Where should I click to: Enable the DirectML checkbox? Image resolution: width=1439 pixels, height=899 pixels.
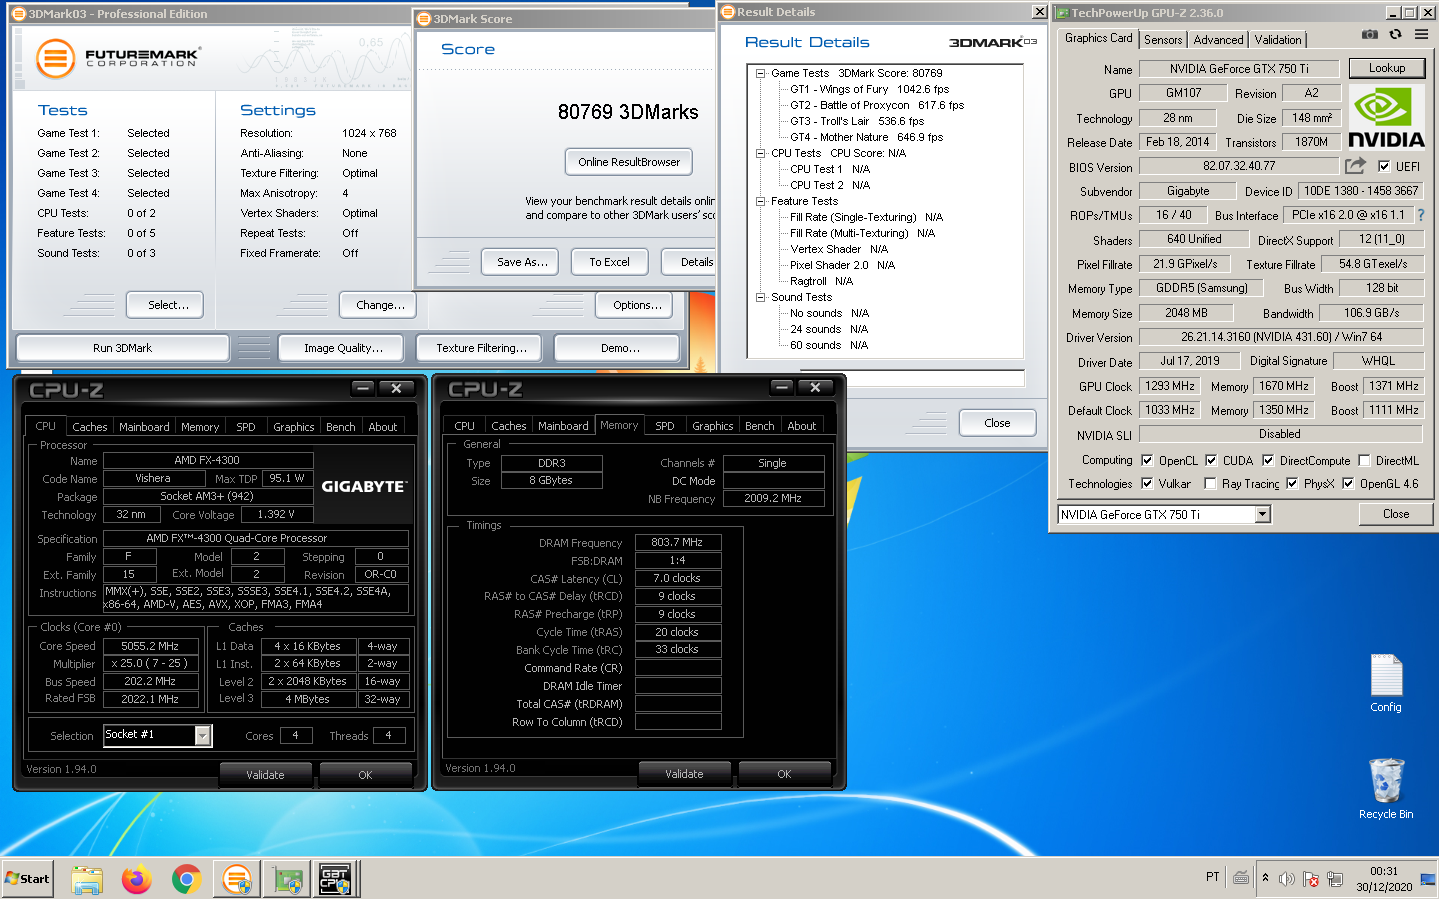(x=1364, y=460)
